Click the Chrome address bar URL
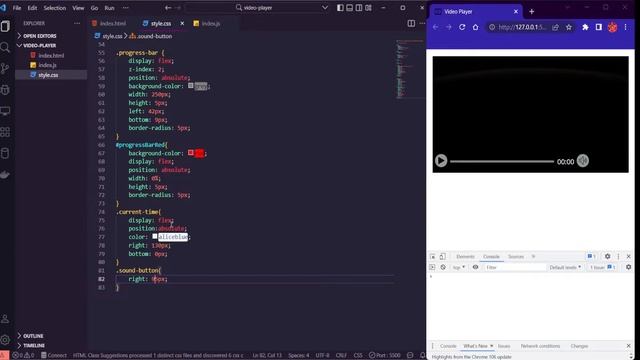 point(522,27)
